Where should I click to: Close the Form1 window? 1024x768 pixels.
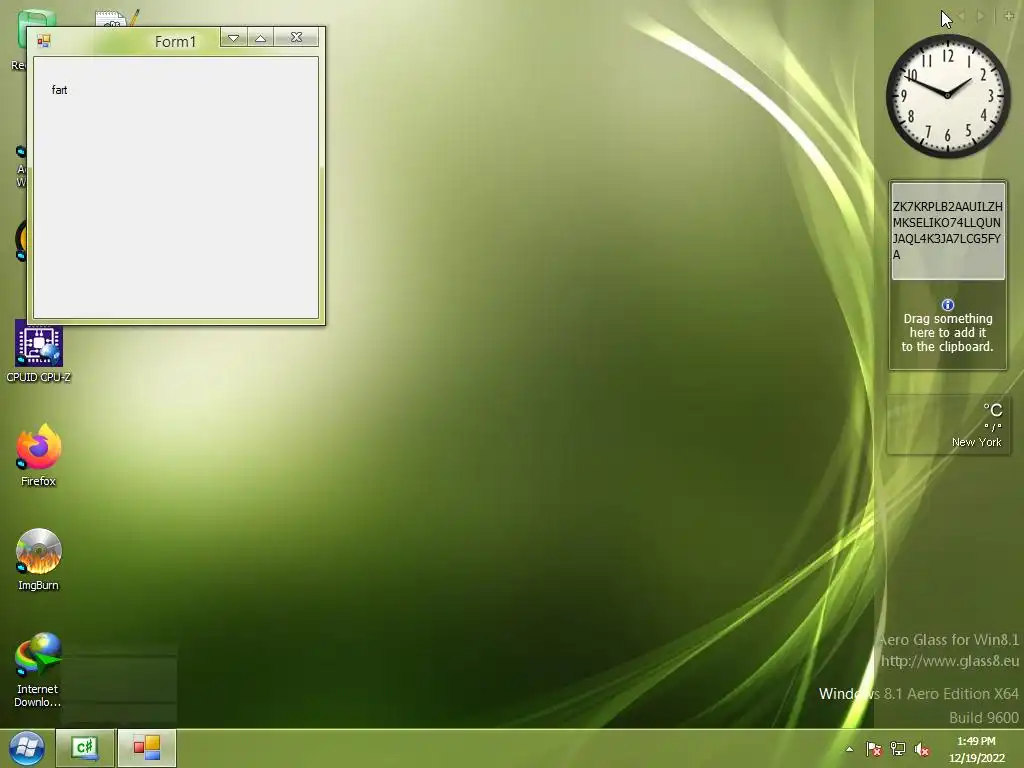[296, 38]
